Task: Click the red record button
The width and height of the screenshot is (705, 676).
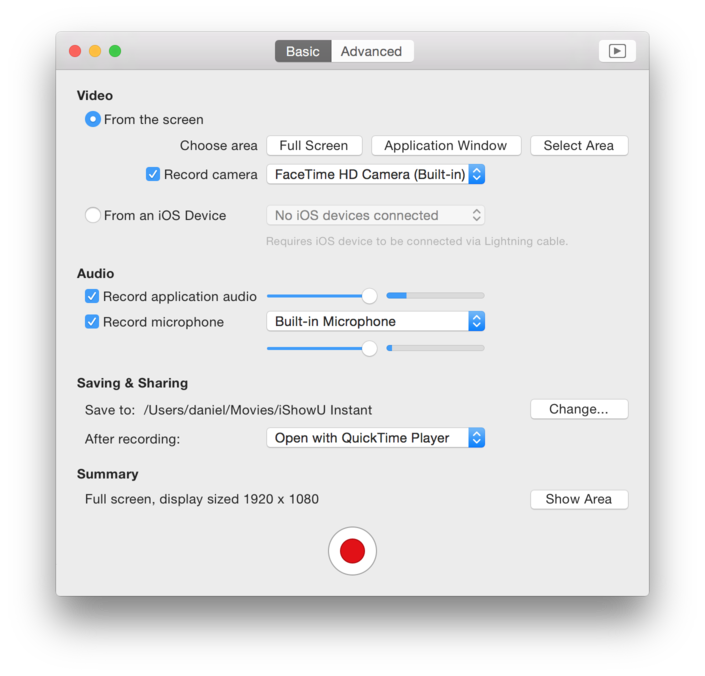Action: [x=352, y=551]
